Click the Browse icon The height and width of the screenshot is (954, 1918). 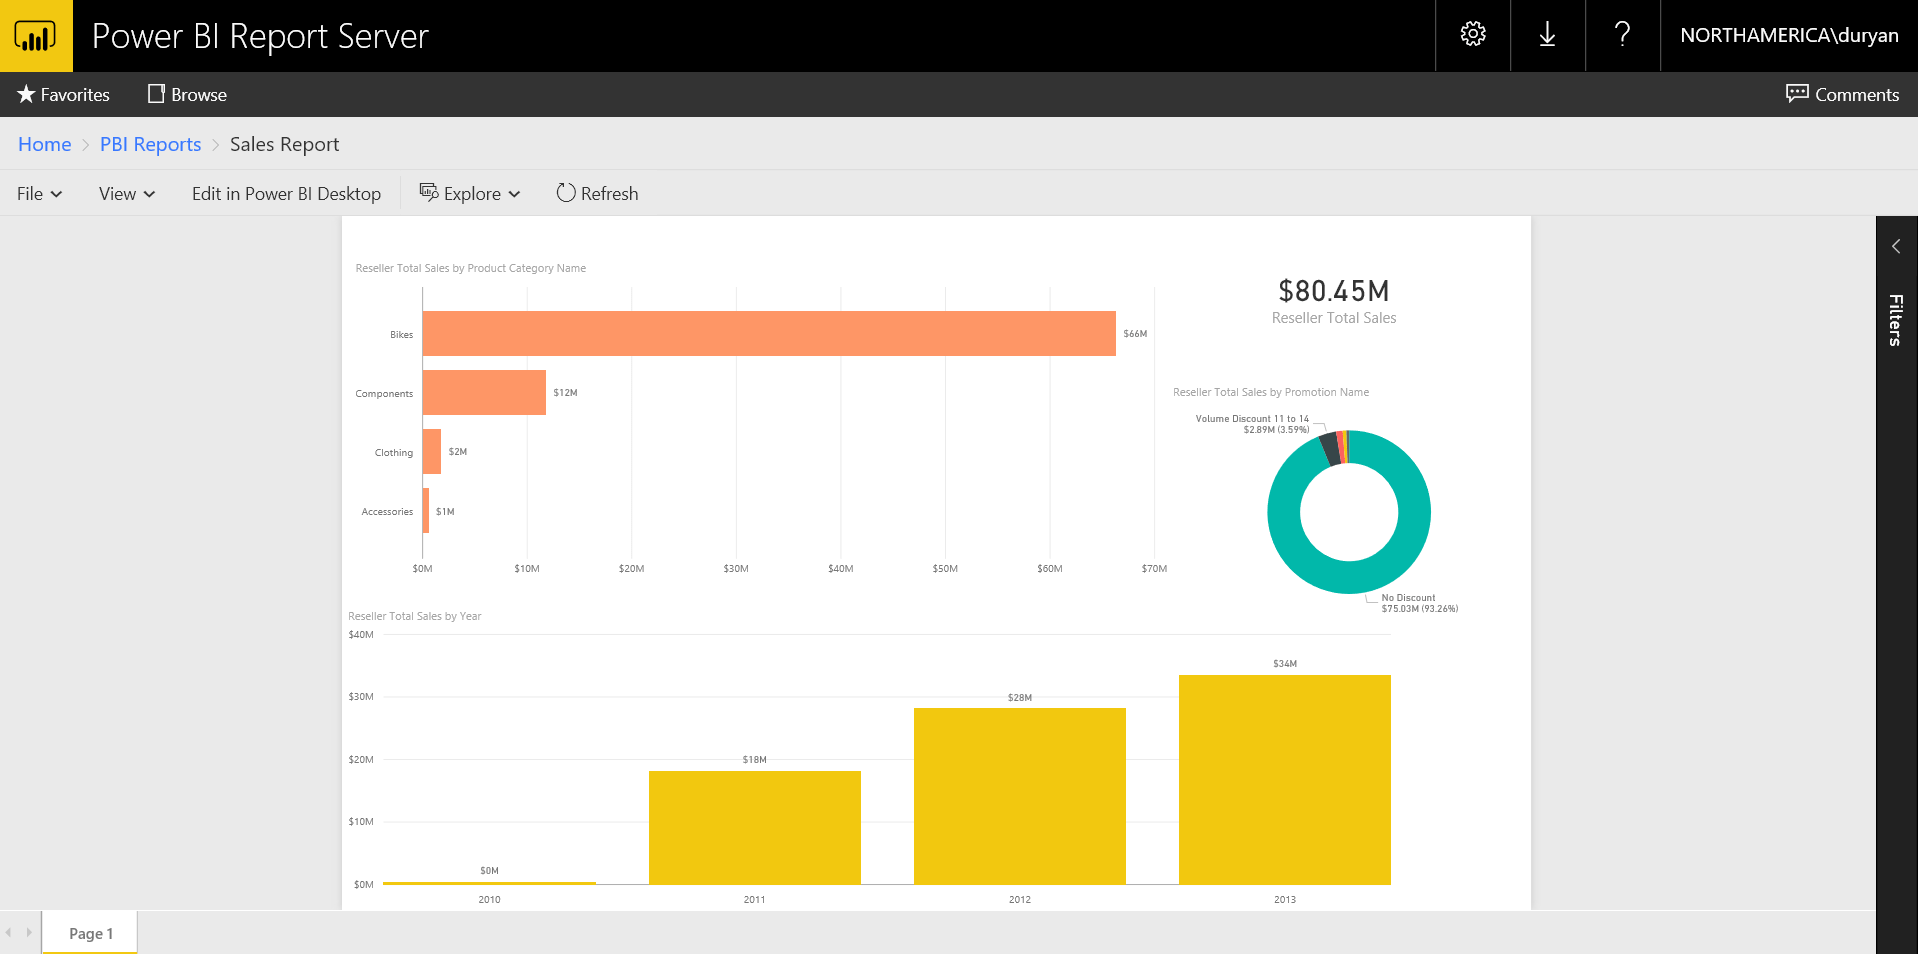155,93
